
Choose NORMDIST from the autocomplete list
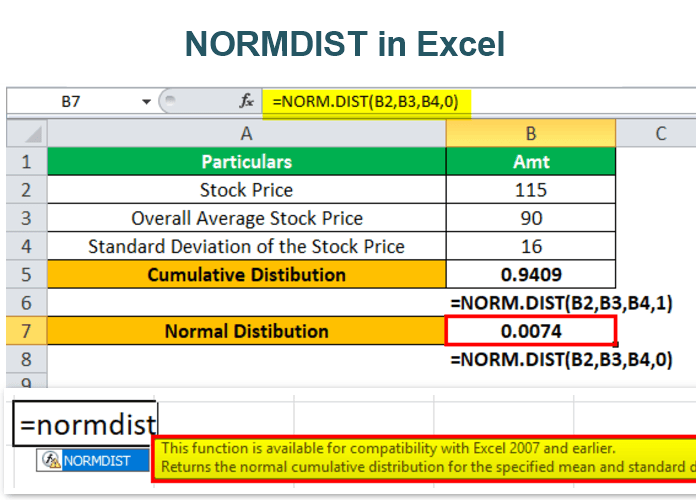pyautogui.click(x=98, y=461)
